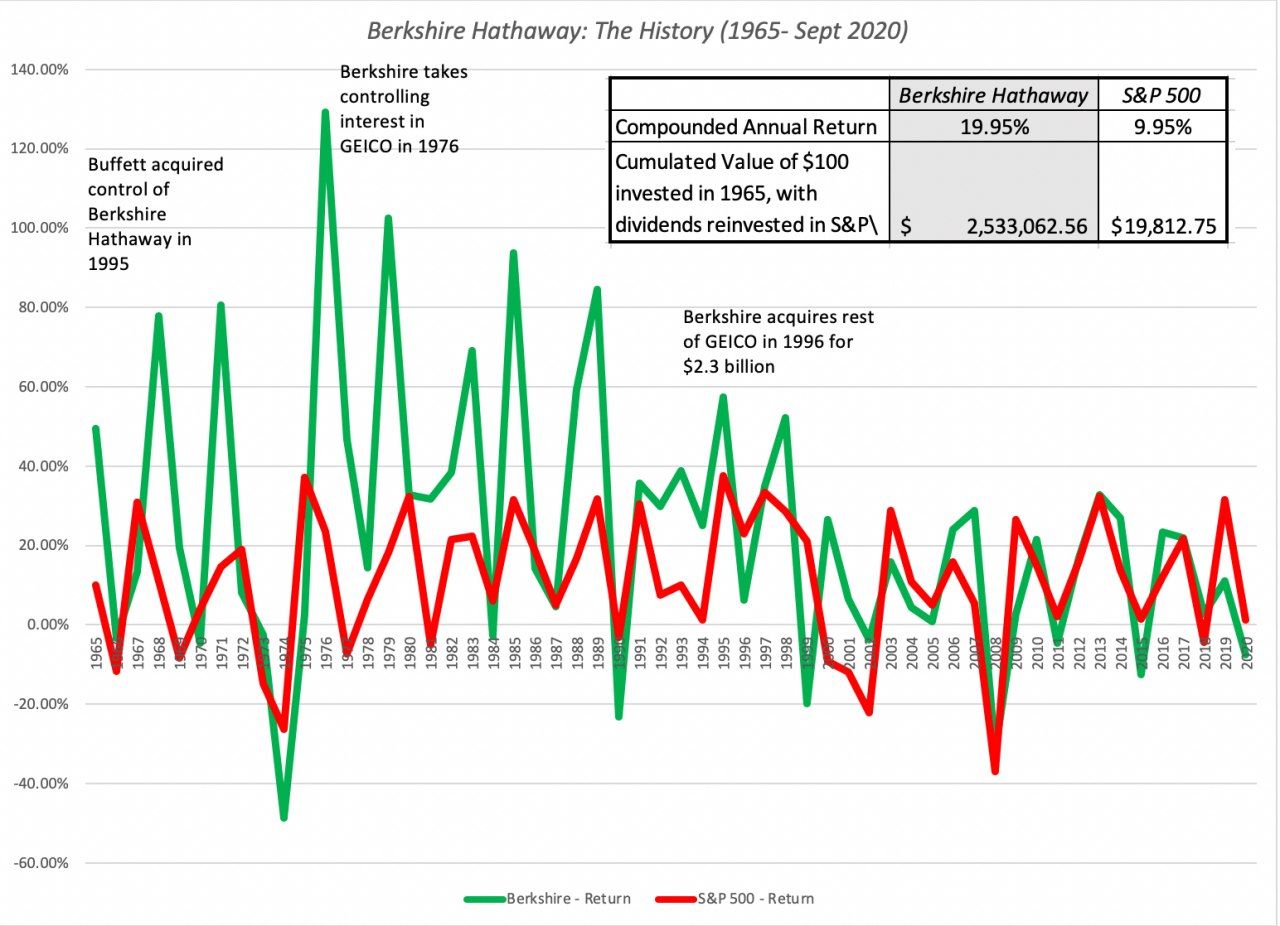Click the -40.00% y-axis label
This screenshot has width=1280, height=926.
pos(40,784)
